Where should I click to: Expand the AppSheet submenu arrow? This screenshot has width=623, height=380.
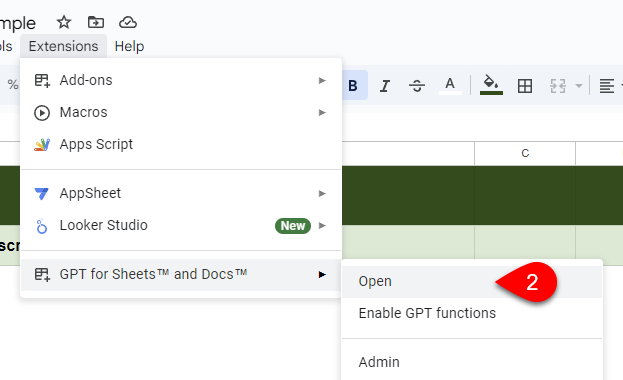click(322, 194)
